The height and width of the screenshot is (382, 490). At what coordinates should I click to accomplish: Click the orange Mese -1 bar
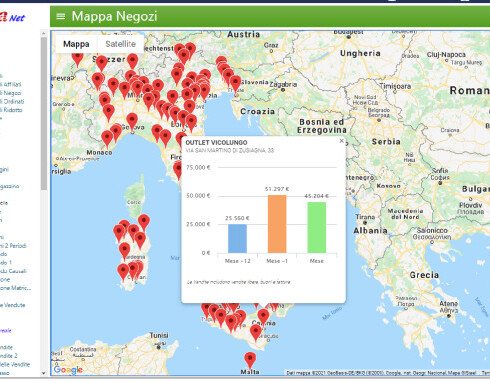[277, 224]
